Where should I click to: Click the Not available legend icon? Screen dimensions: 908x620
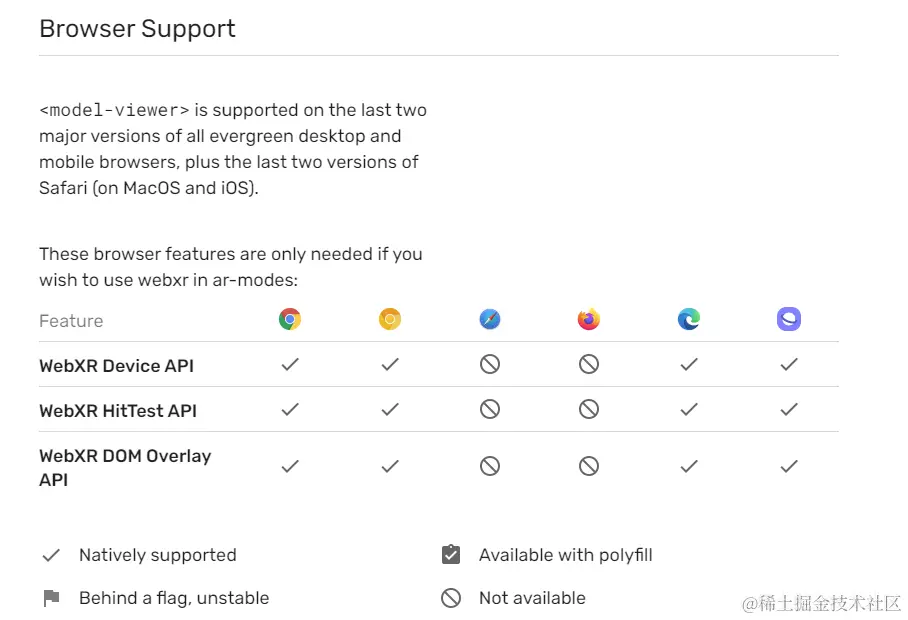(451, 598)
